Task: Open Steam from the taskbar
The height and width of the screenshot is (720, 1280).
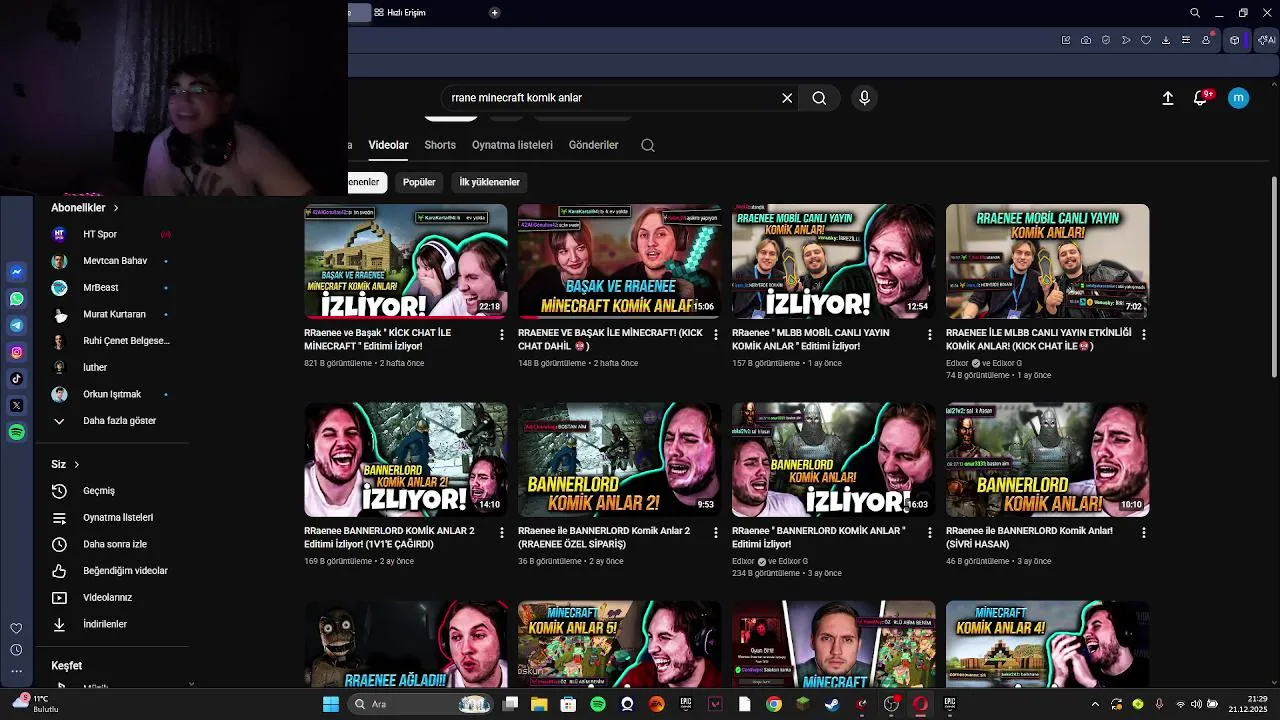Action: 832,704
